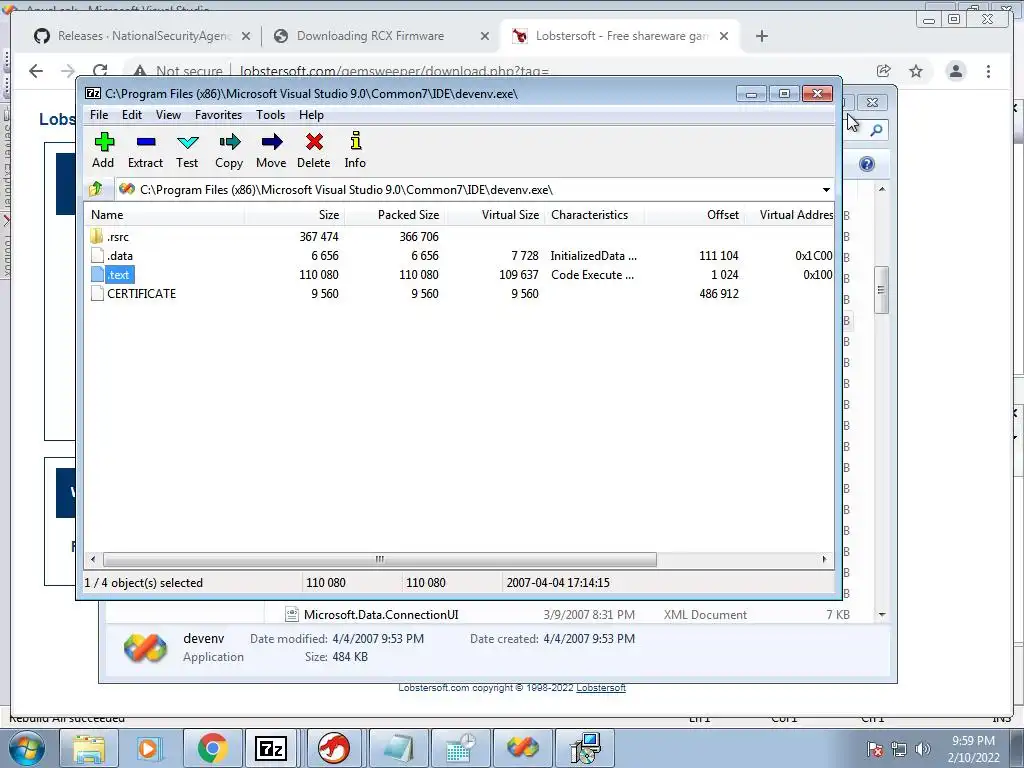Open the Favorites menu

pos(218,115)
